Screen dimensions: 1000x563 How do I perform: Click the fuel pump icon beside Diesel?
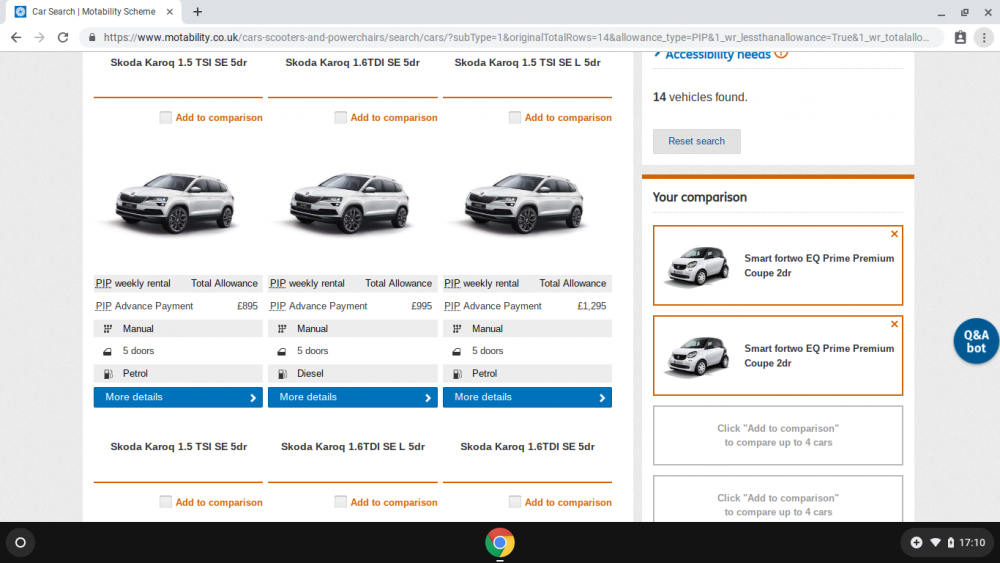point(283,374)
